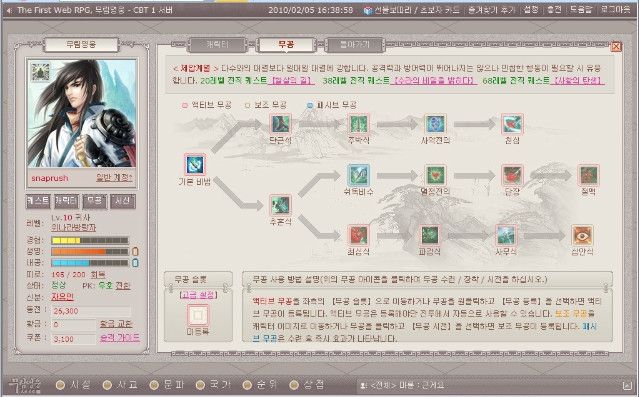Select the 쇄심식 skill icon

359,235
